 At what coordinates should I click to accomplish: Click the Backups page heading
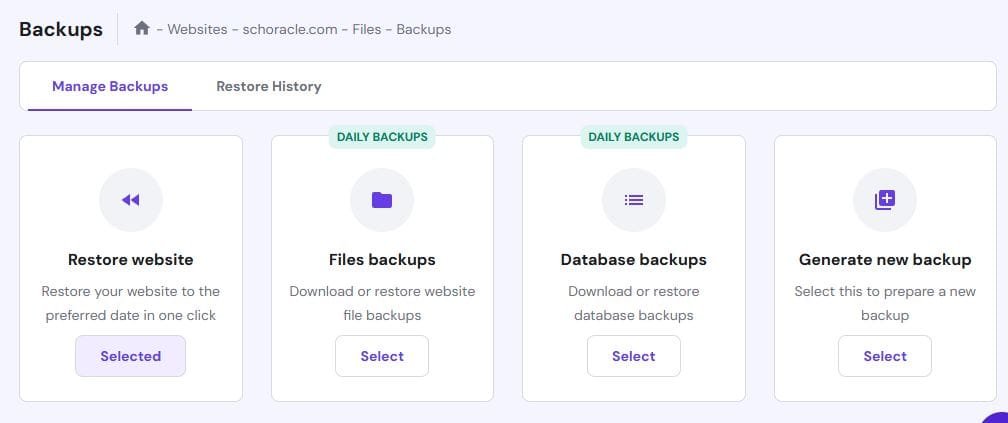pos(61,29)
